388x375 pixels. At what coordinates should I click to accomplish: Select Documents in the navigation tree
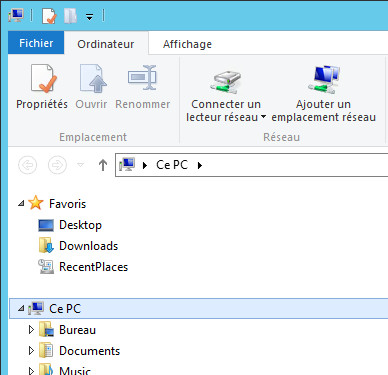click(89, 351)
